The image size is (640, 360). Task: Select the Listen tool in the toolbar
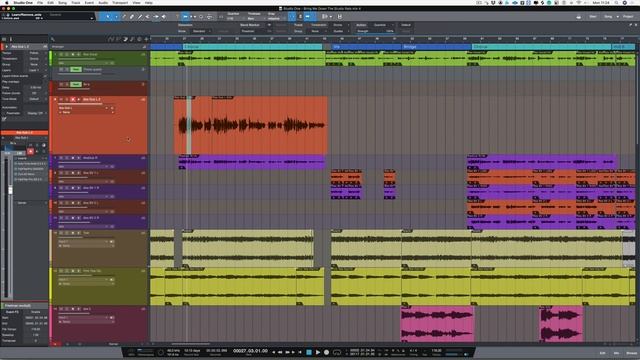[x=164, y=17]
